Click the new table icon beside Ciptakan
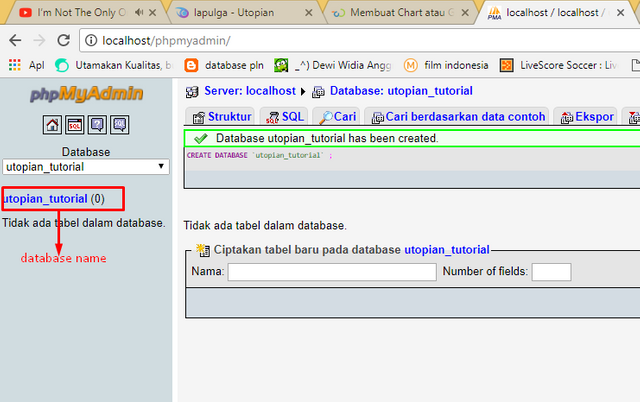 coord(203,250)
